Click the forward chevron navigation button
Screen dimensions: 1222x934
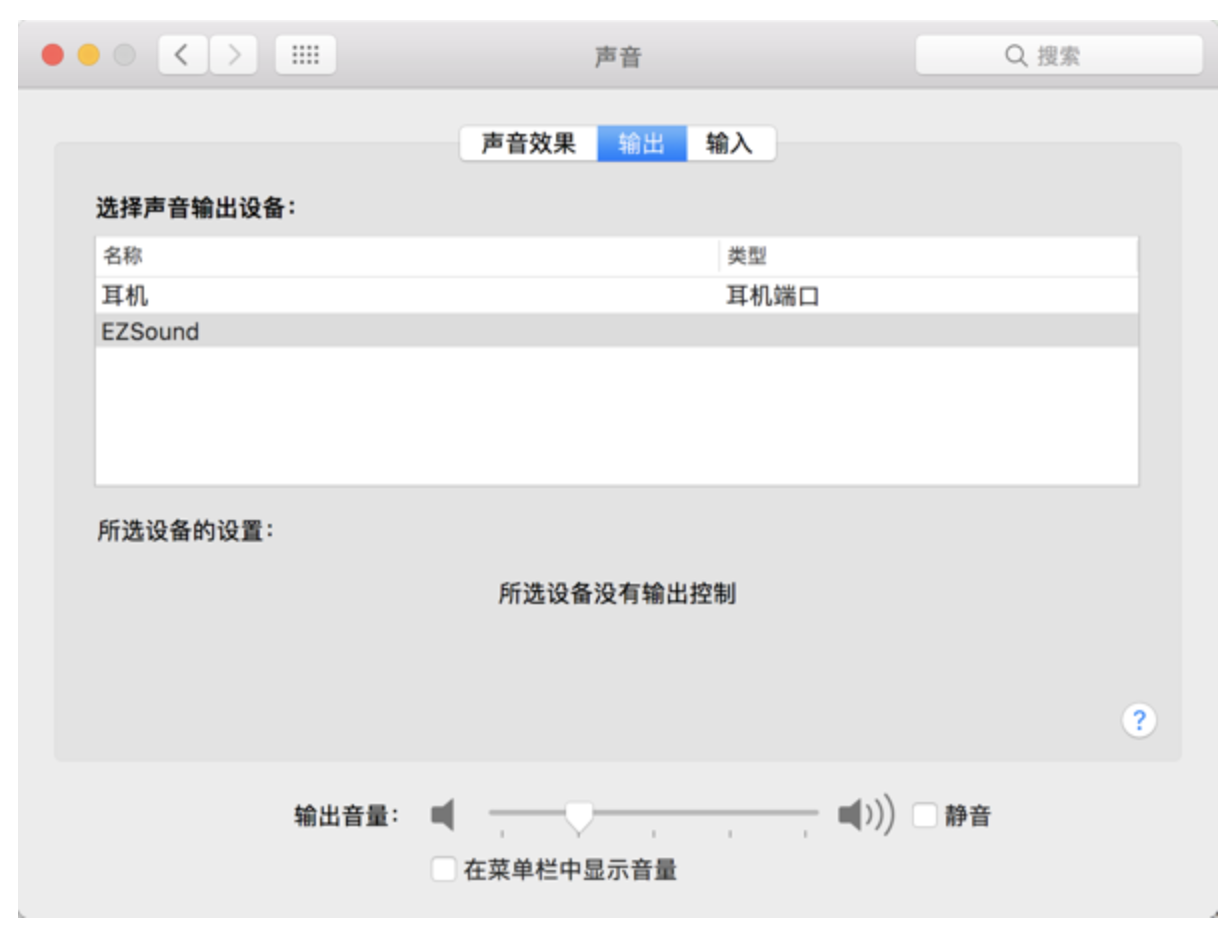(x=234, y=55)
